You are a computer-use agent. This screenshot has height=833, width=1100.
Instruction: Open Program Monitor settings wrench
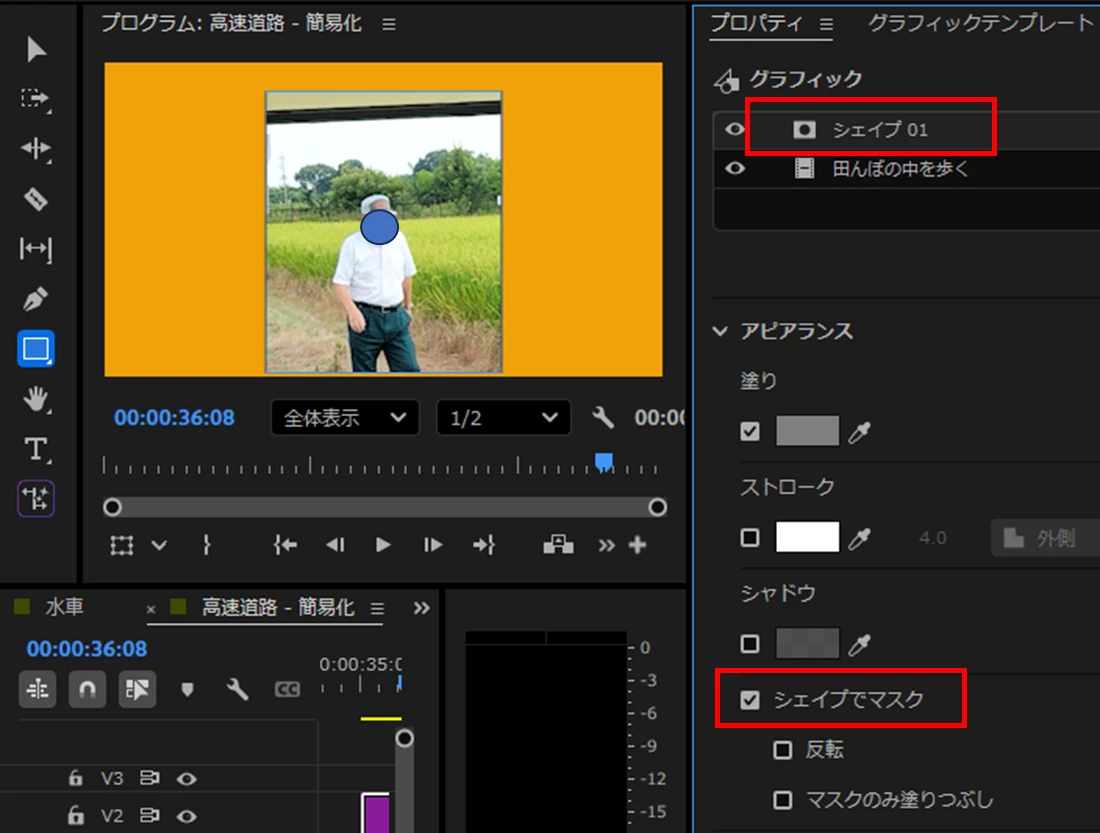(x=603, y=418)
